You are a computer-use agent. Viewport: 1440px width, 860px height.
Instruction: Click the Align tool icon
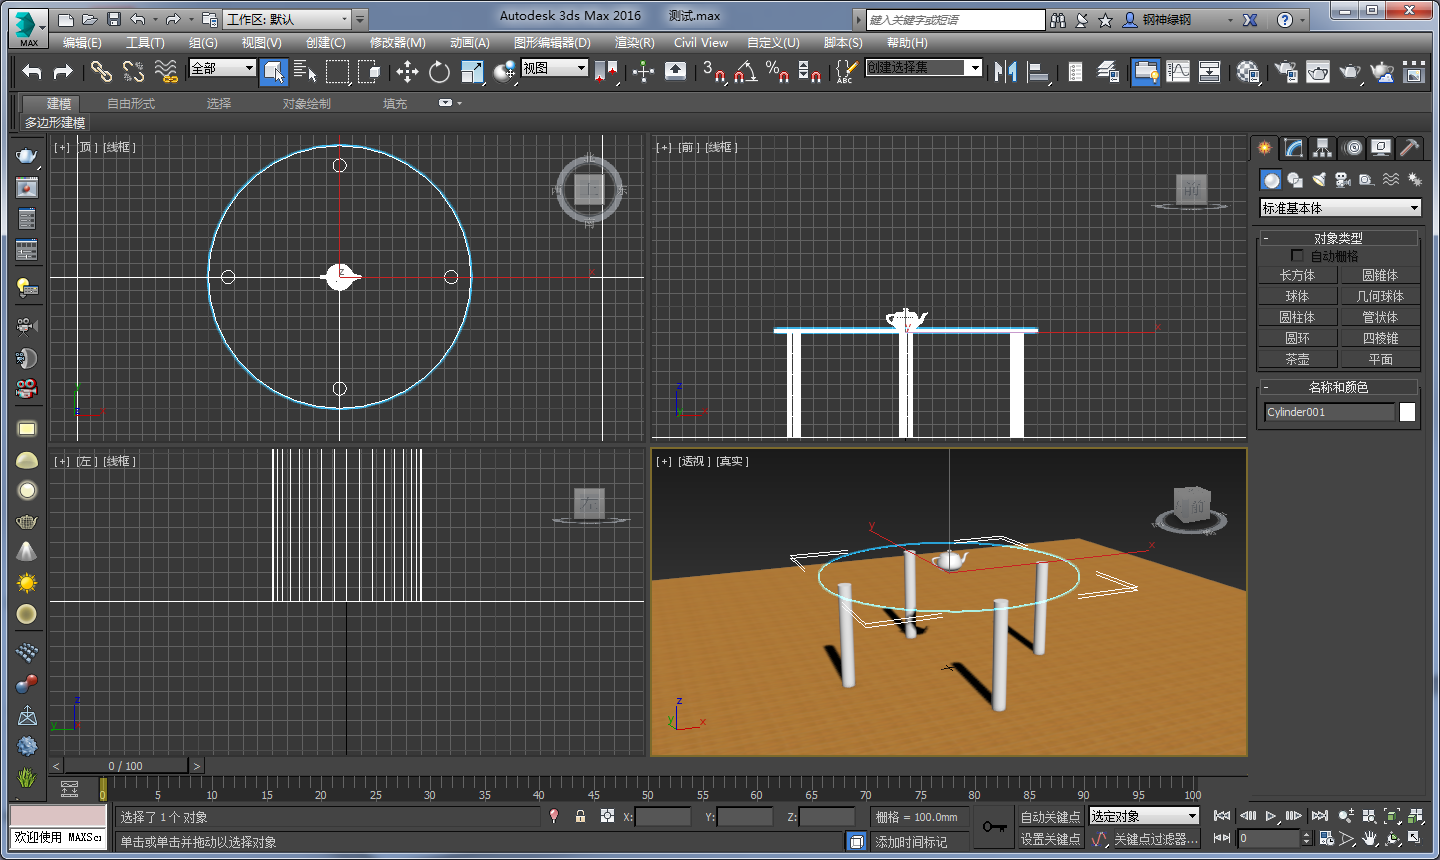point(1038,71)
